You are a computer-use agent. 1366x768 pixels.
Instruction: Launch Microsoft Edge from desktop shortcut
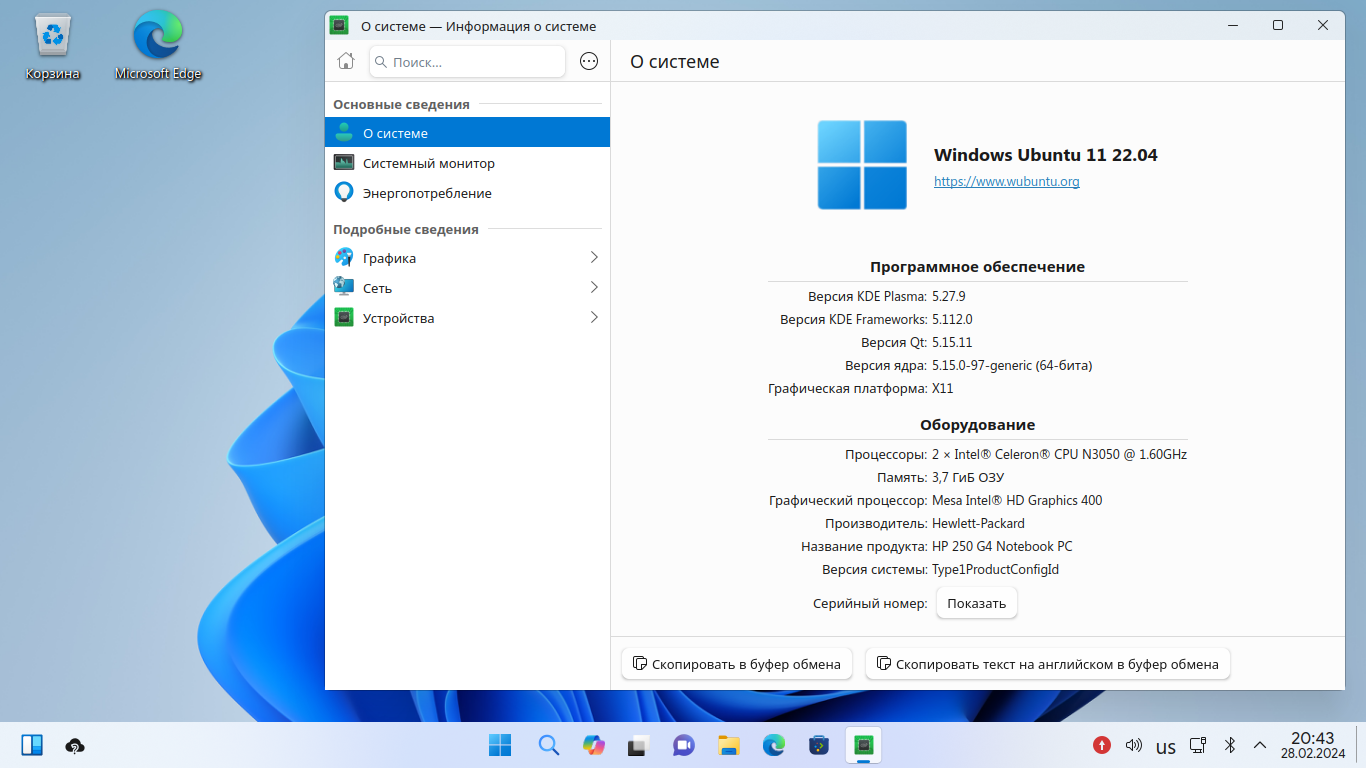[158, 46]
